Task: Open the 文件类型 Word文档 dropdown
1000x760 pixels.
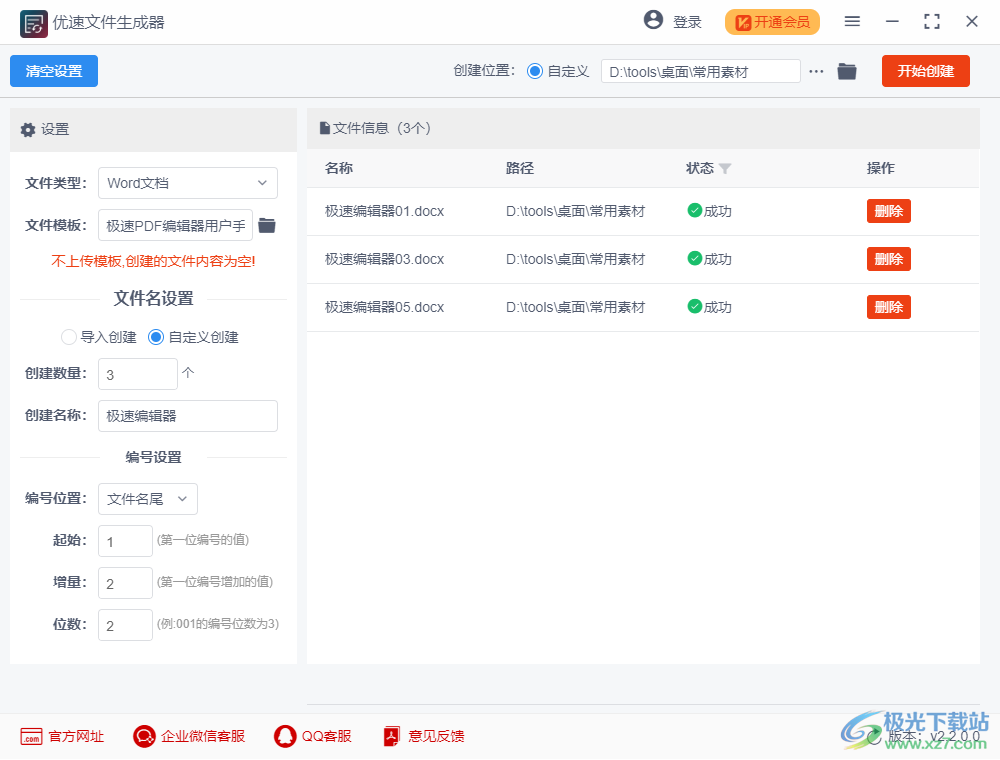Action: tap(188, 183)
